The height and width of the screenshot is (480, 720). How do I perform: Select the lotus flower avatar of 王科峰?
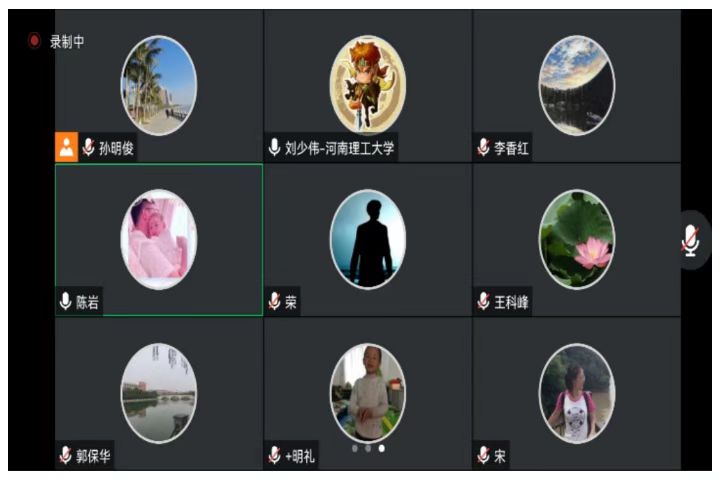(x=577, y=239)
